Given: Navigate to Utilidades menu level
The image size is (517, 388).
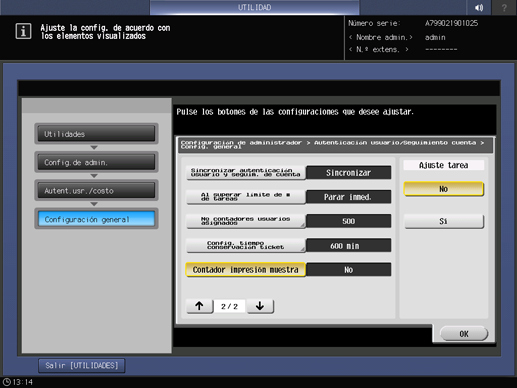Looking at the screenshot, I should coord(96,134).
